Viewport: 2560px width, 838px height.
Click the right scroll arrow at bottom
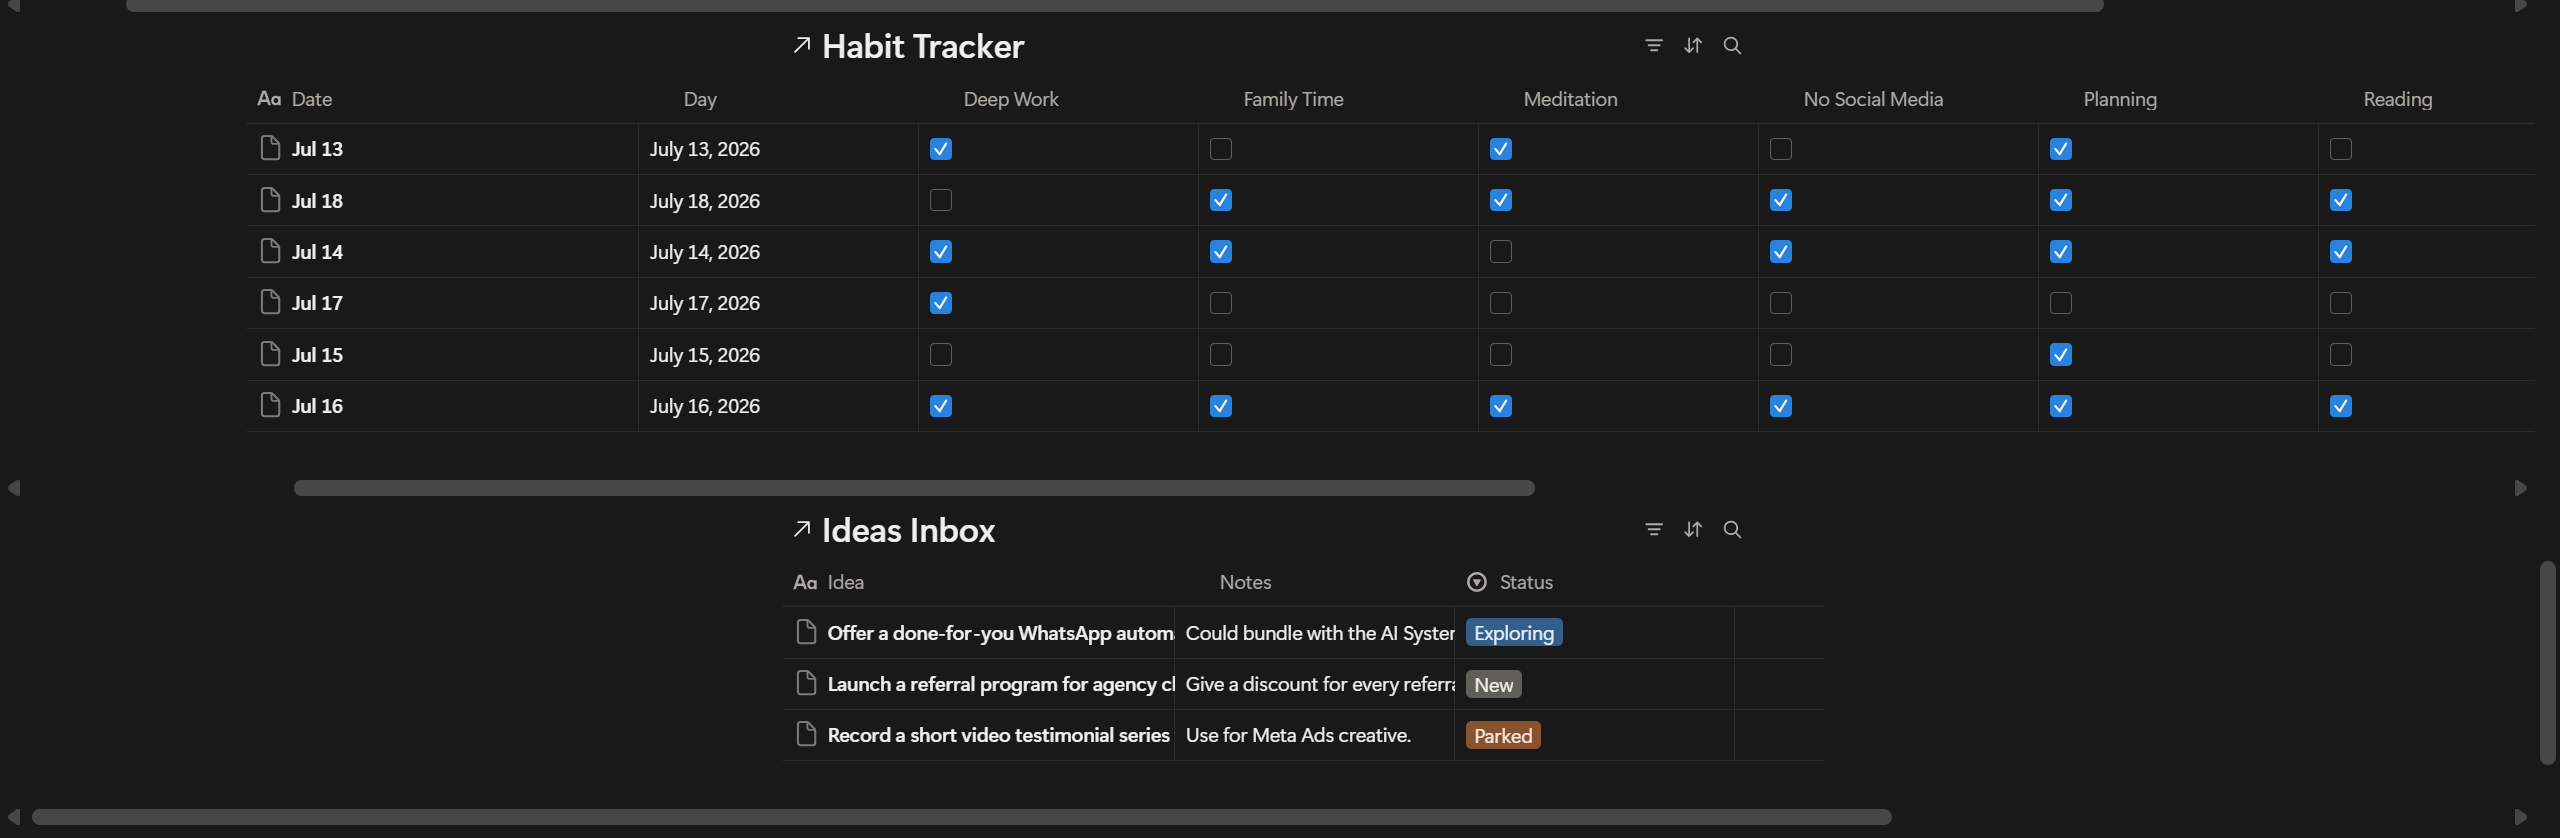pyautogui.click(x=2520, y=817)
